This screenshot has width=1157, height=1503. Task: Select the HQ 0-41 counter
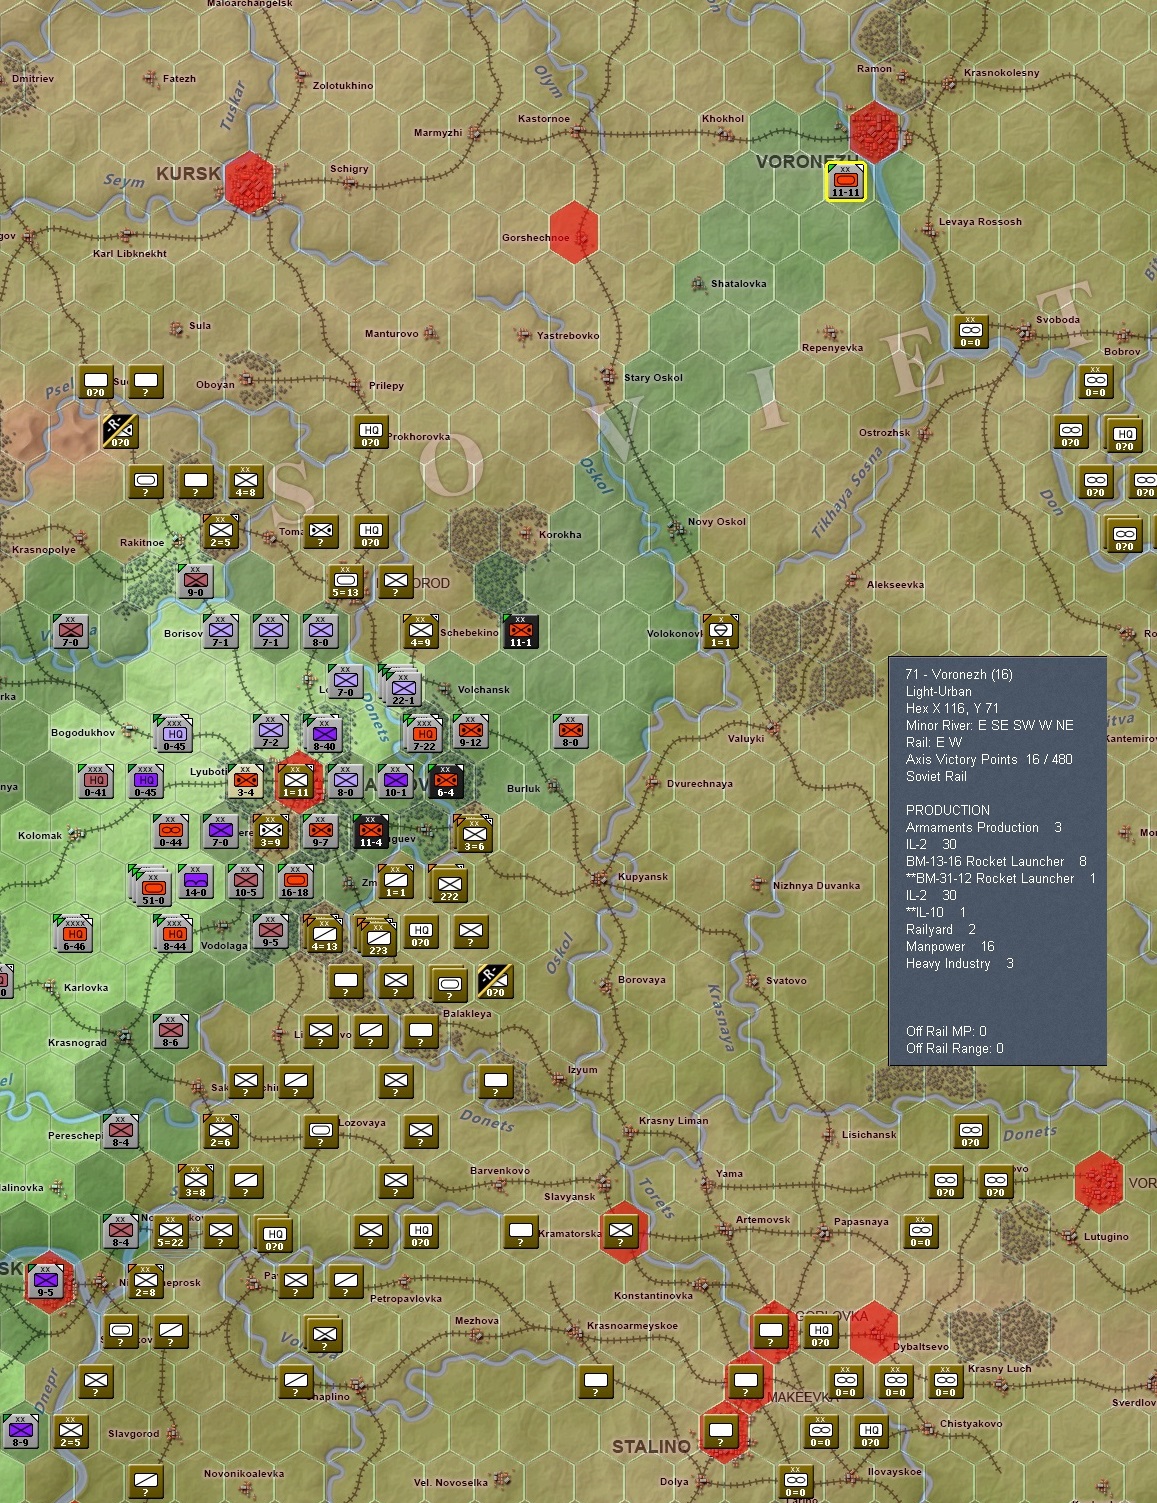(95, 781)
